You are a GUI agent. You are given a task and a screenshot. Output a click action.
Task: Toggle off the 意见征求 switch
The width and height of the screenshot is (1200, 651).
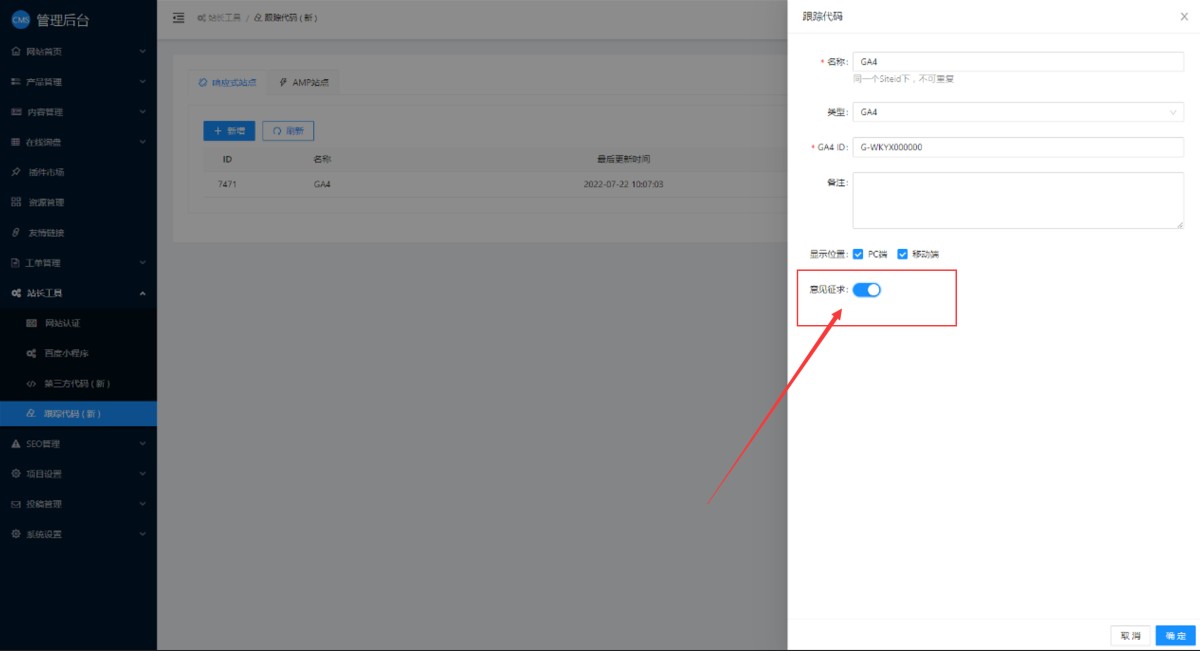[x=866, y=290]
